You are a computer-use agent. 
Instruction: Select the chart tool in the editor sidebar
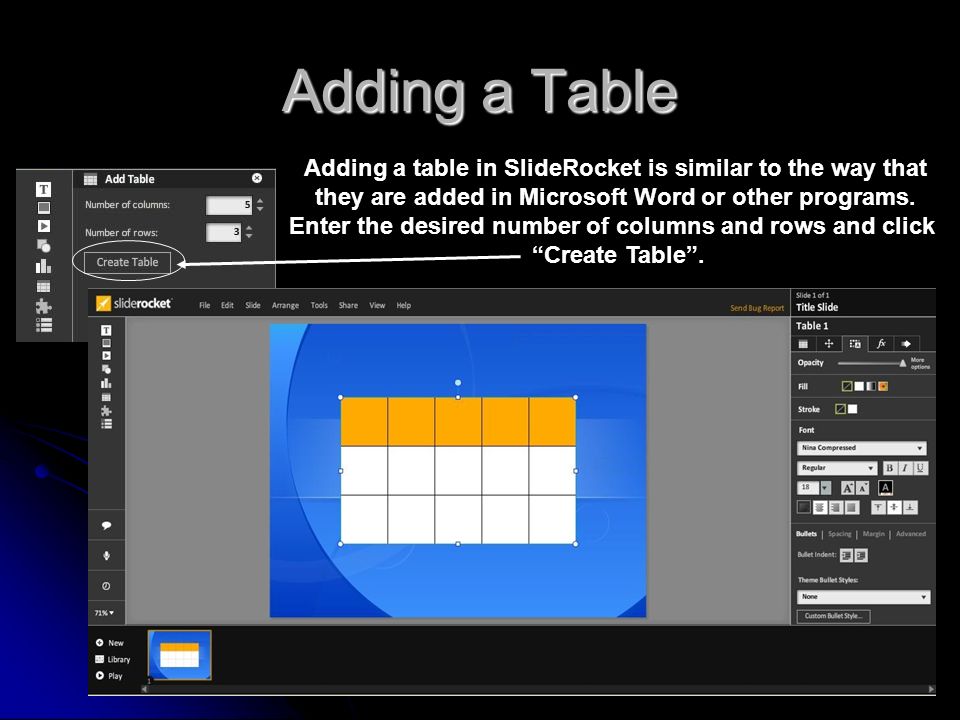click(106, 383)
